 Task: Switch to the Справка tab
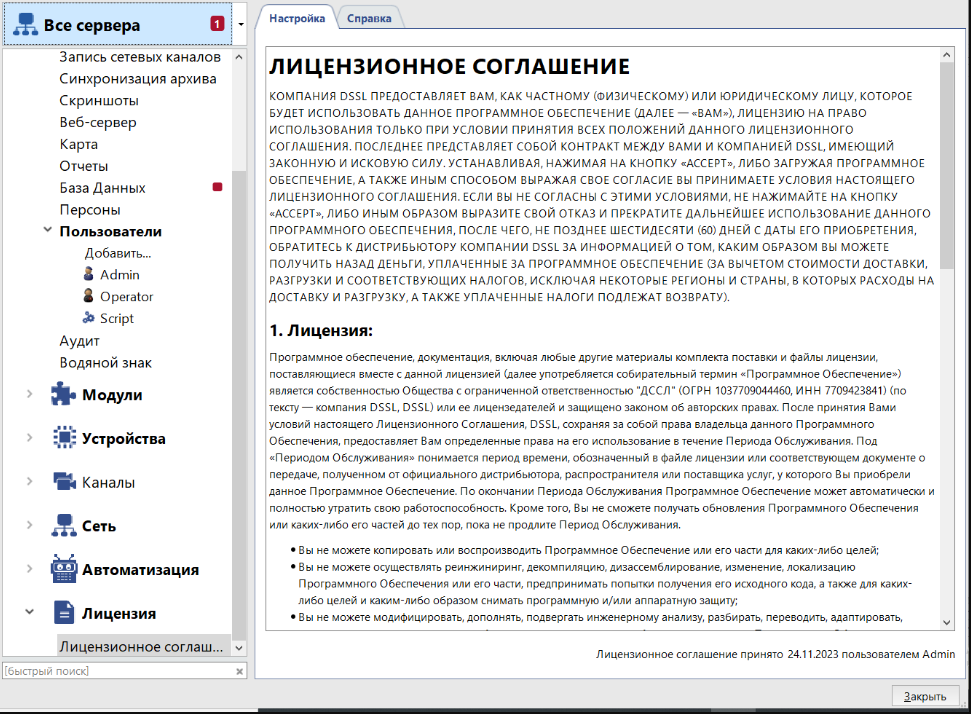point(369,18)
